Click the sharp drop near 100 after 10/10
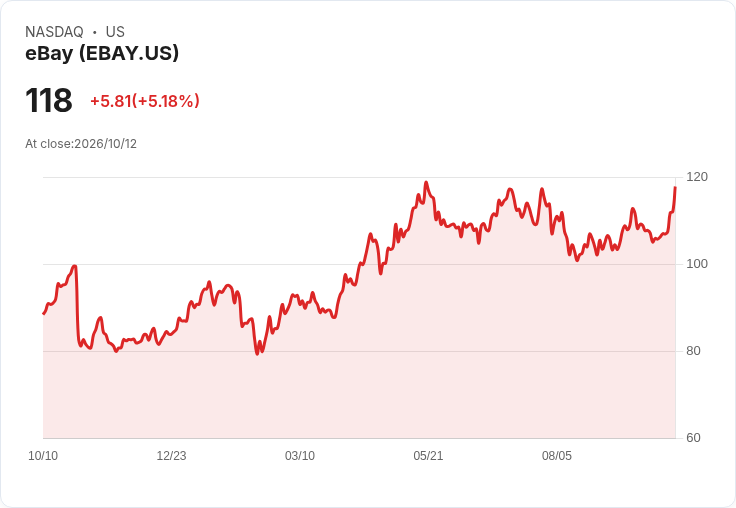 (x=76, y=300)
